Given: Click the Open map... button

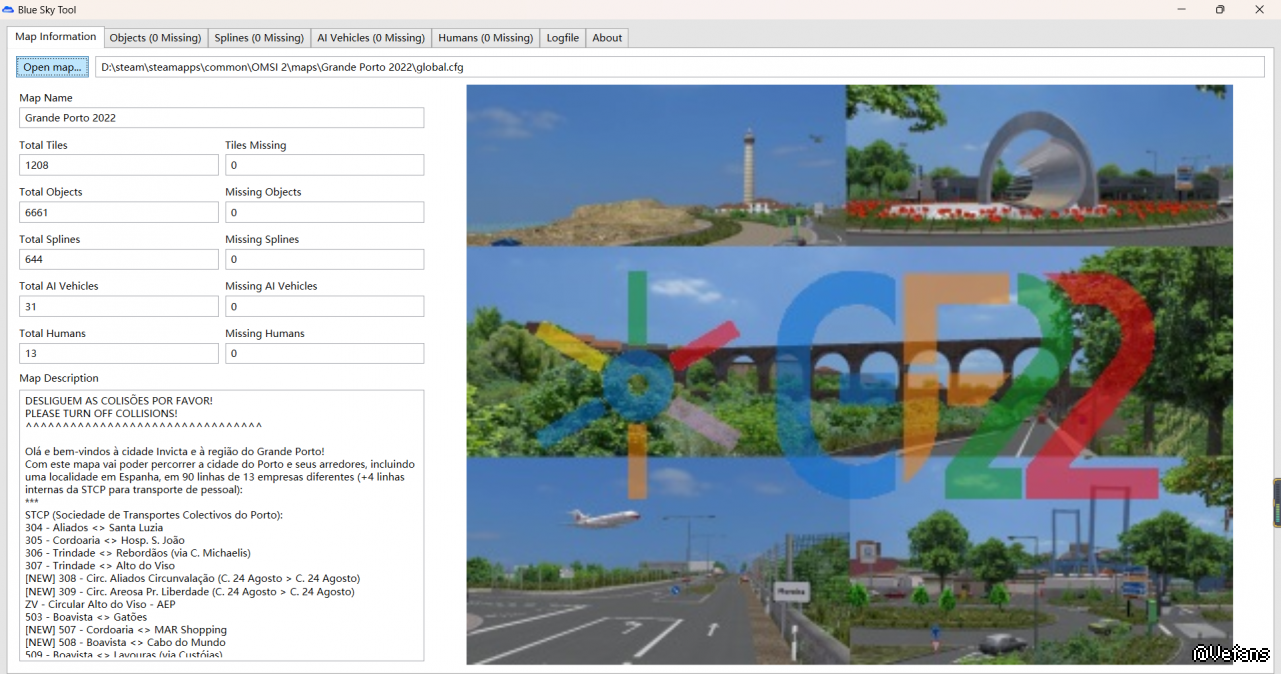Looking at the screenshot, I should 52,67.
